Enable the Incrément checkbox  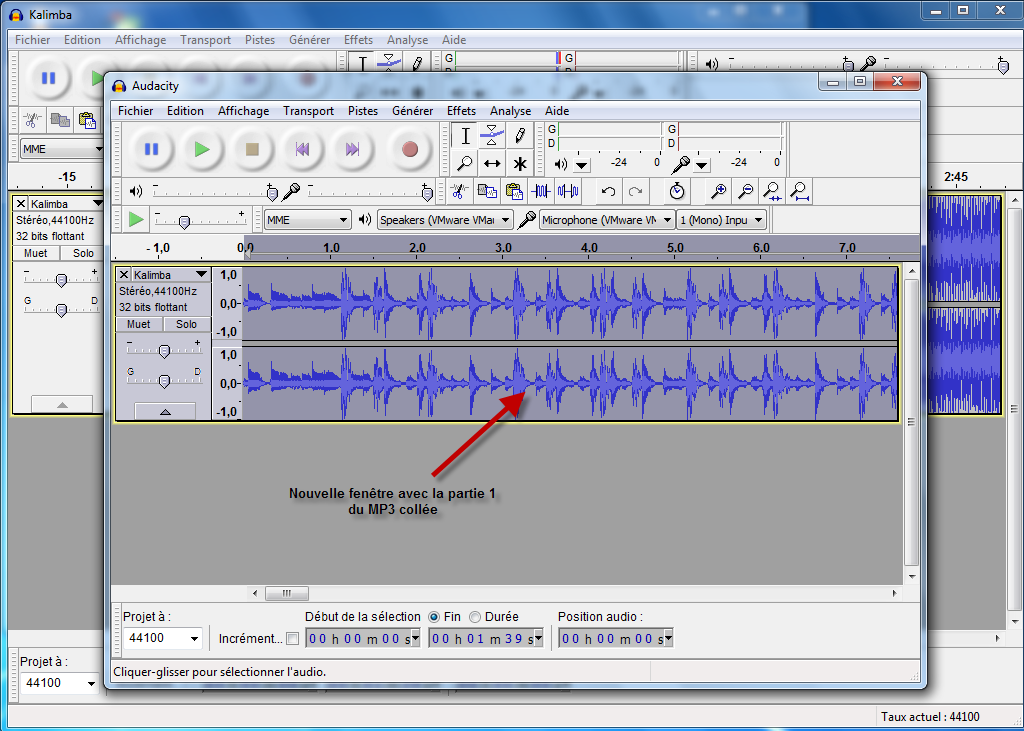point(292,639)
